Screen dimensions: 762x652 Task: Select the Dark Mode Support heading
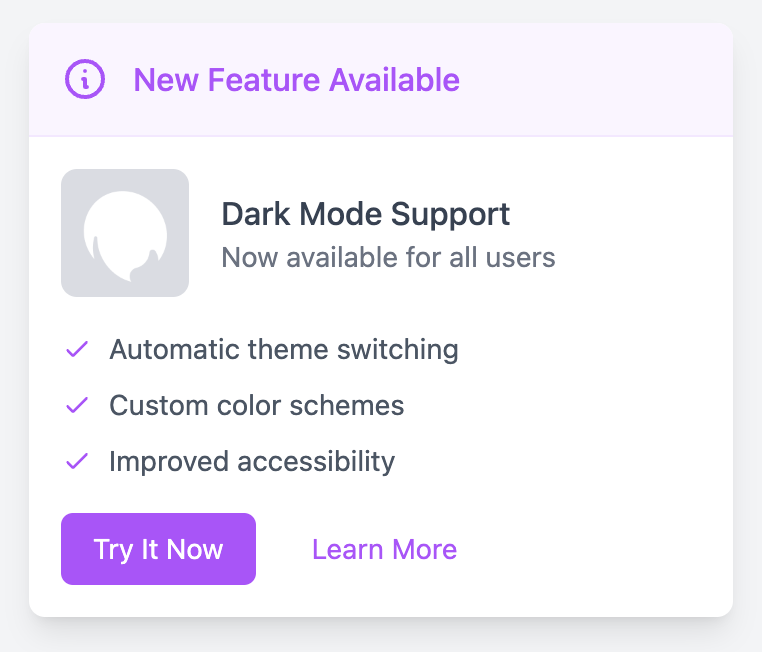(x=365, y=214)
